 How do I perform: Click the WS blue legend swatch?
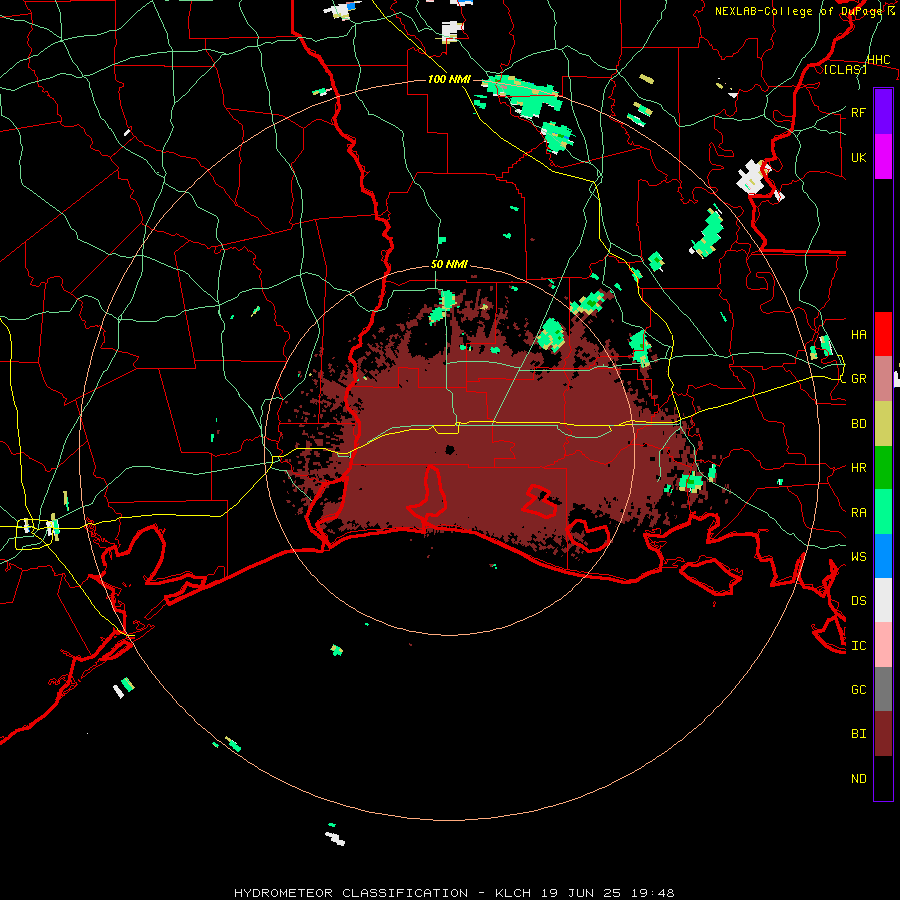tap(883, 556)
